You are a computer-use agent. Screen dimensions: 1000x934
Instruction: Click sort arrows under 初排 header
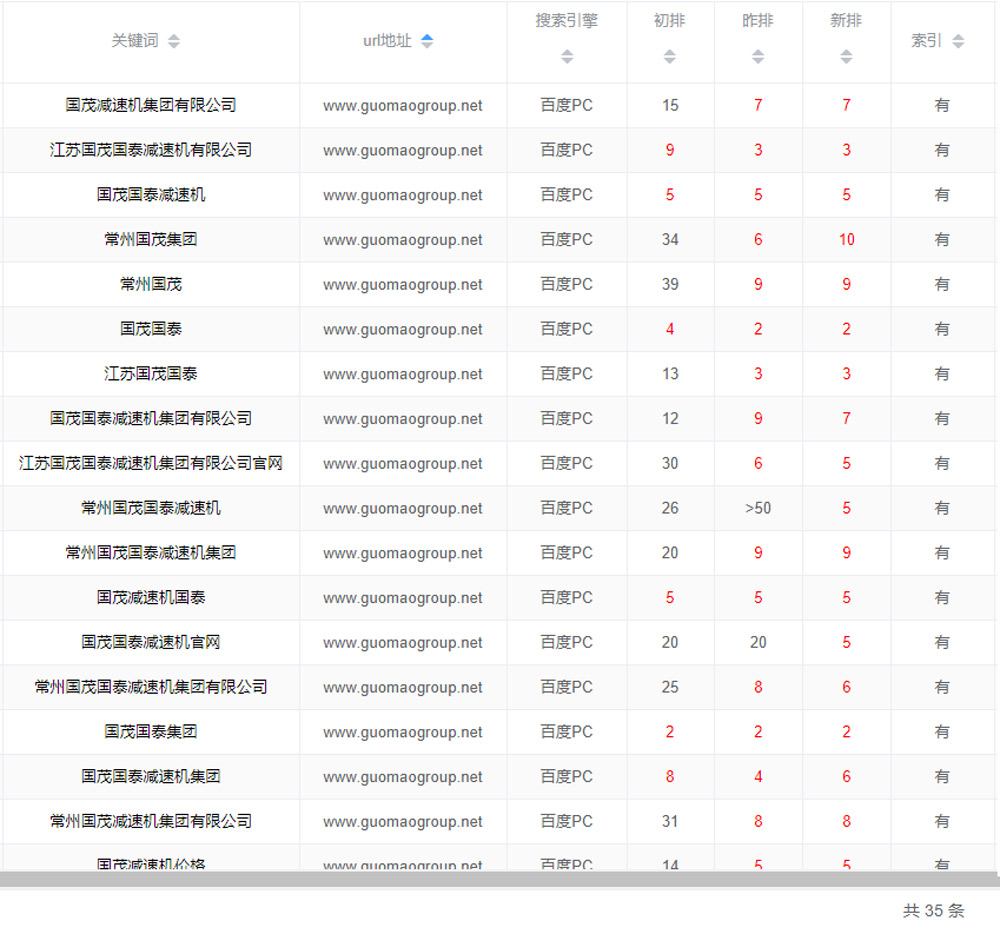pyautogui.click(x=670, y=57)
